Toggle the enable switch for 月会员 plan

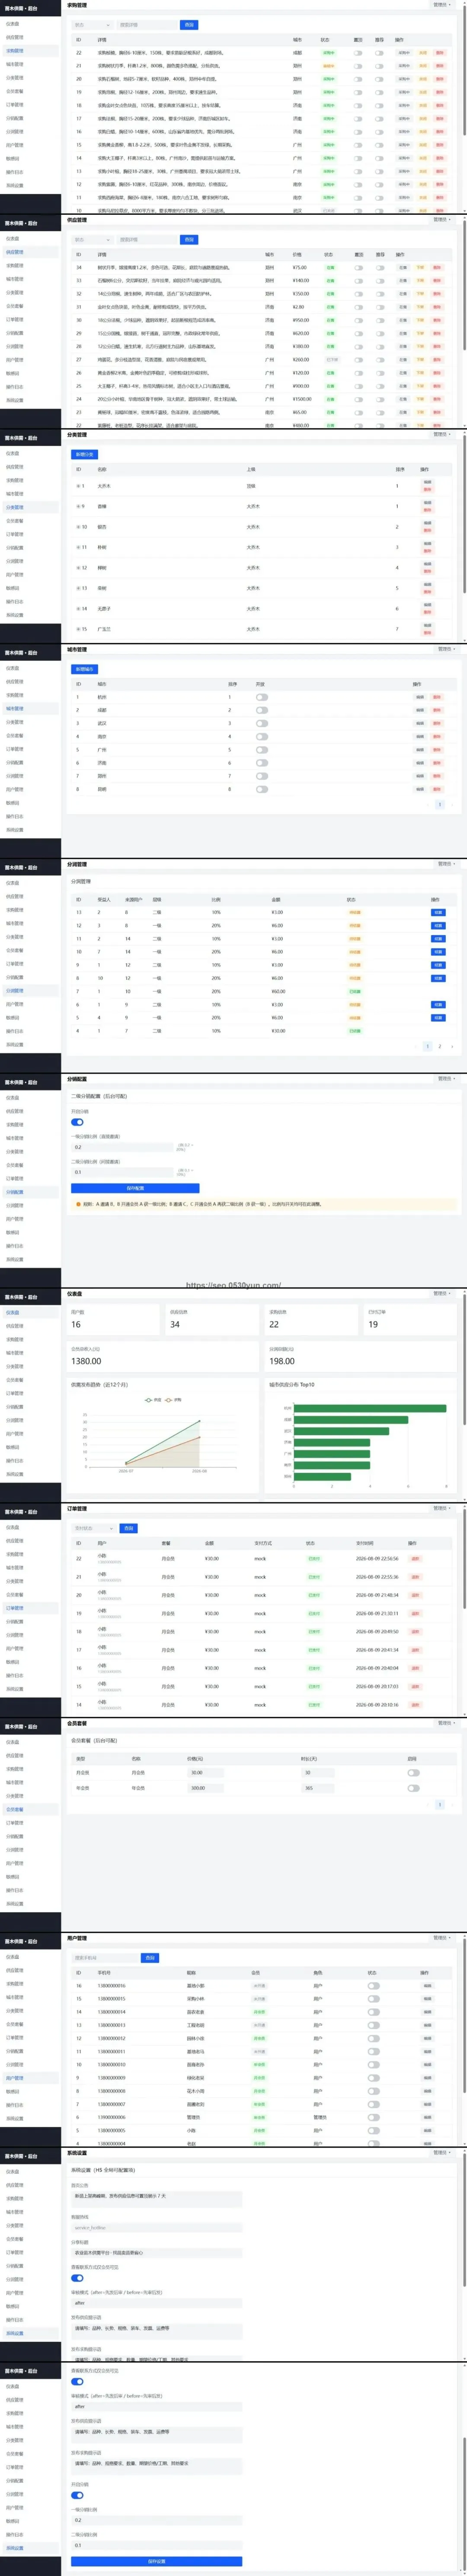(x=413, y=1773)
